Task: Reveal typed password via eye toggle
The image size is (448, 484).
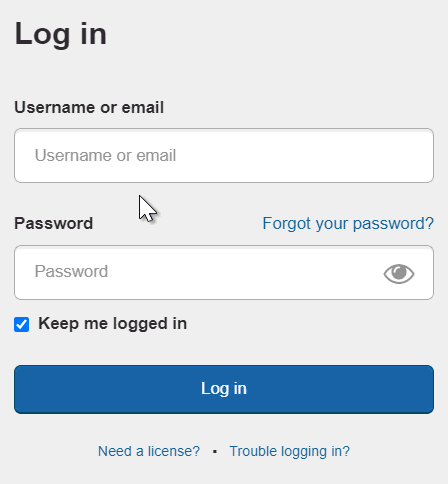Action: (x=399, y=274)
